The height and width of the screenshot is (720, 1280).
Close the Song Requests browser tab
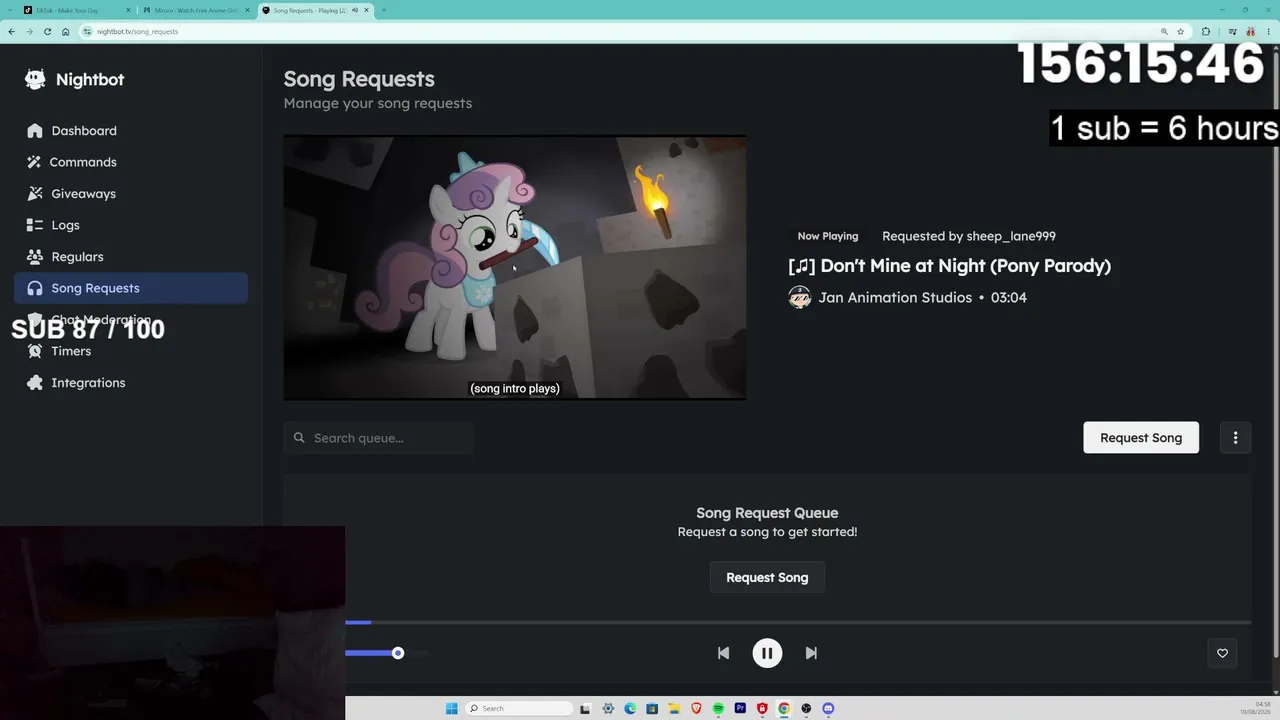coord(367,10)
